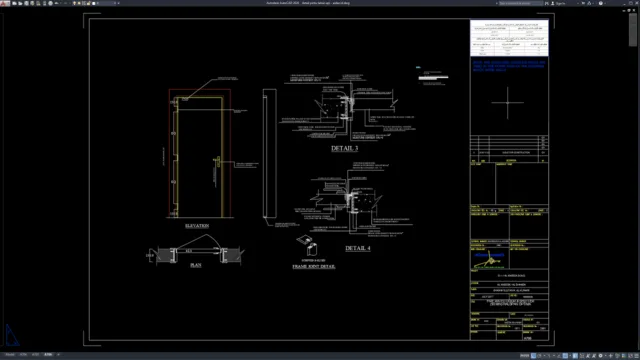Toggle the PAPER space status button

click(x=525, y=356)
